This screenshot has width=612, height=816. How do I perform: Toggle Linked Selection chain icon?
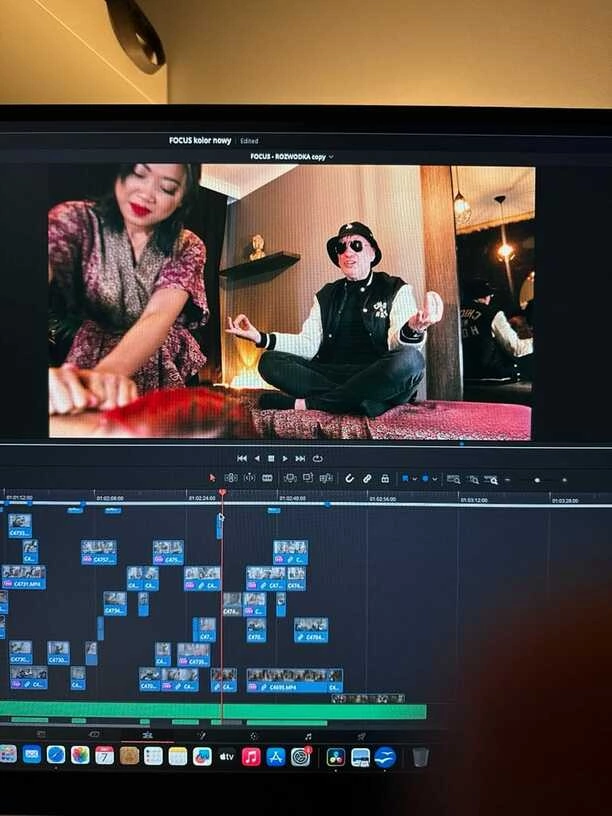367,478
